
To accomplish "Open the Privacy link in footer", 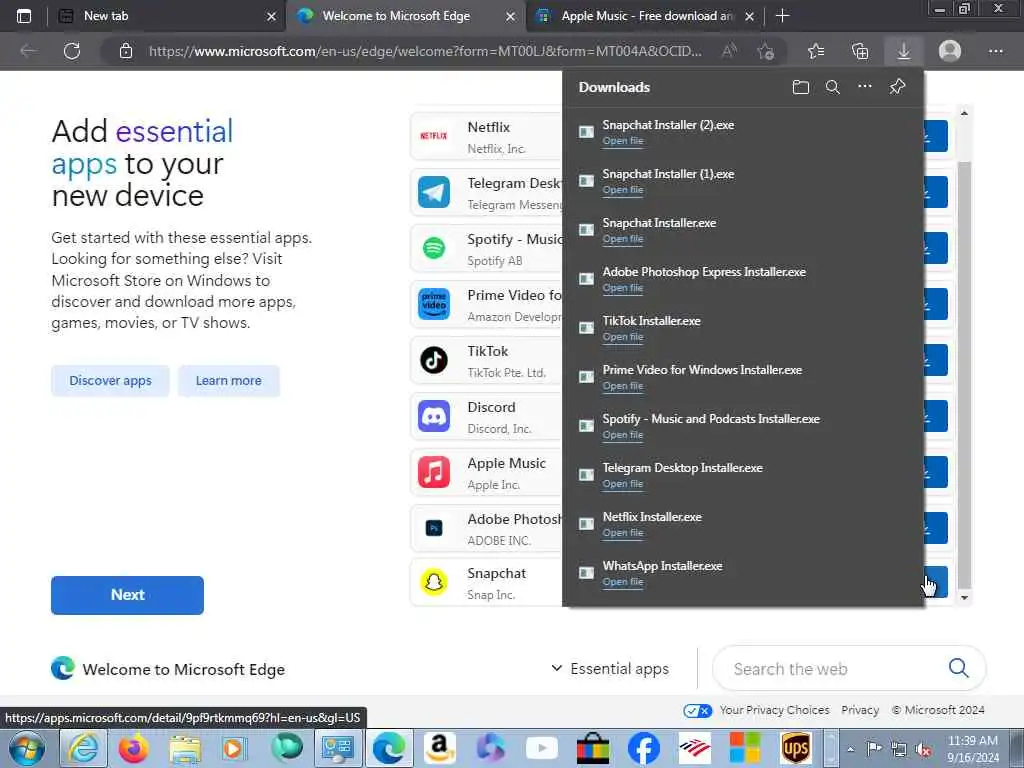I will [859, 710].
